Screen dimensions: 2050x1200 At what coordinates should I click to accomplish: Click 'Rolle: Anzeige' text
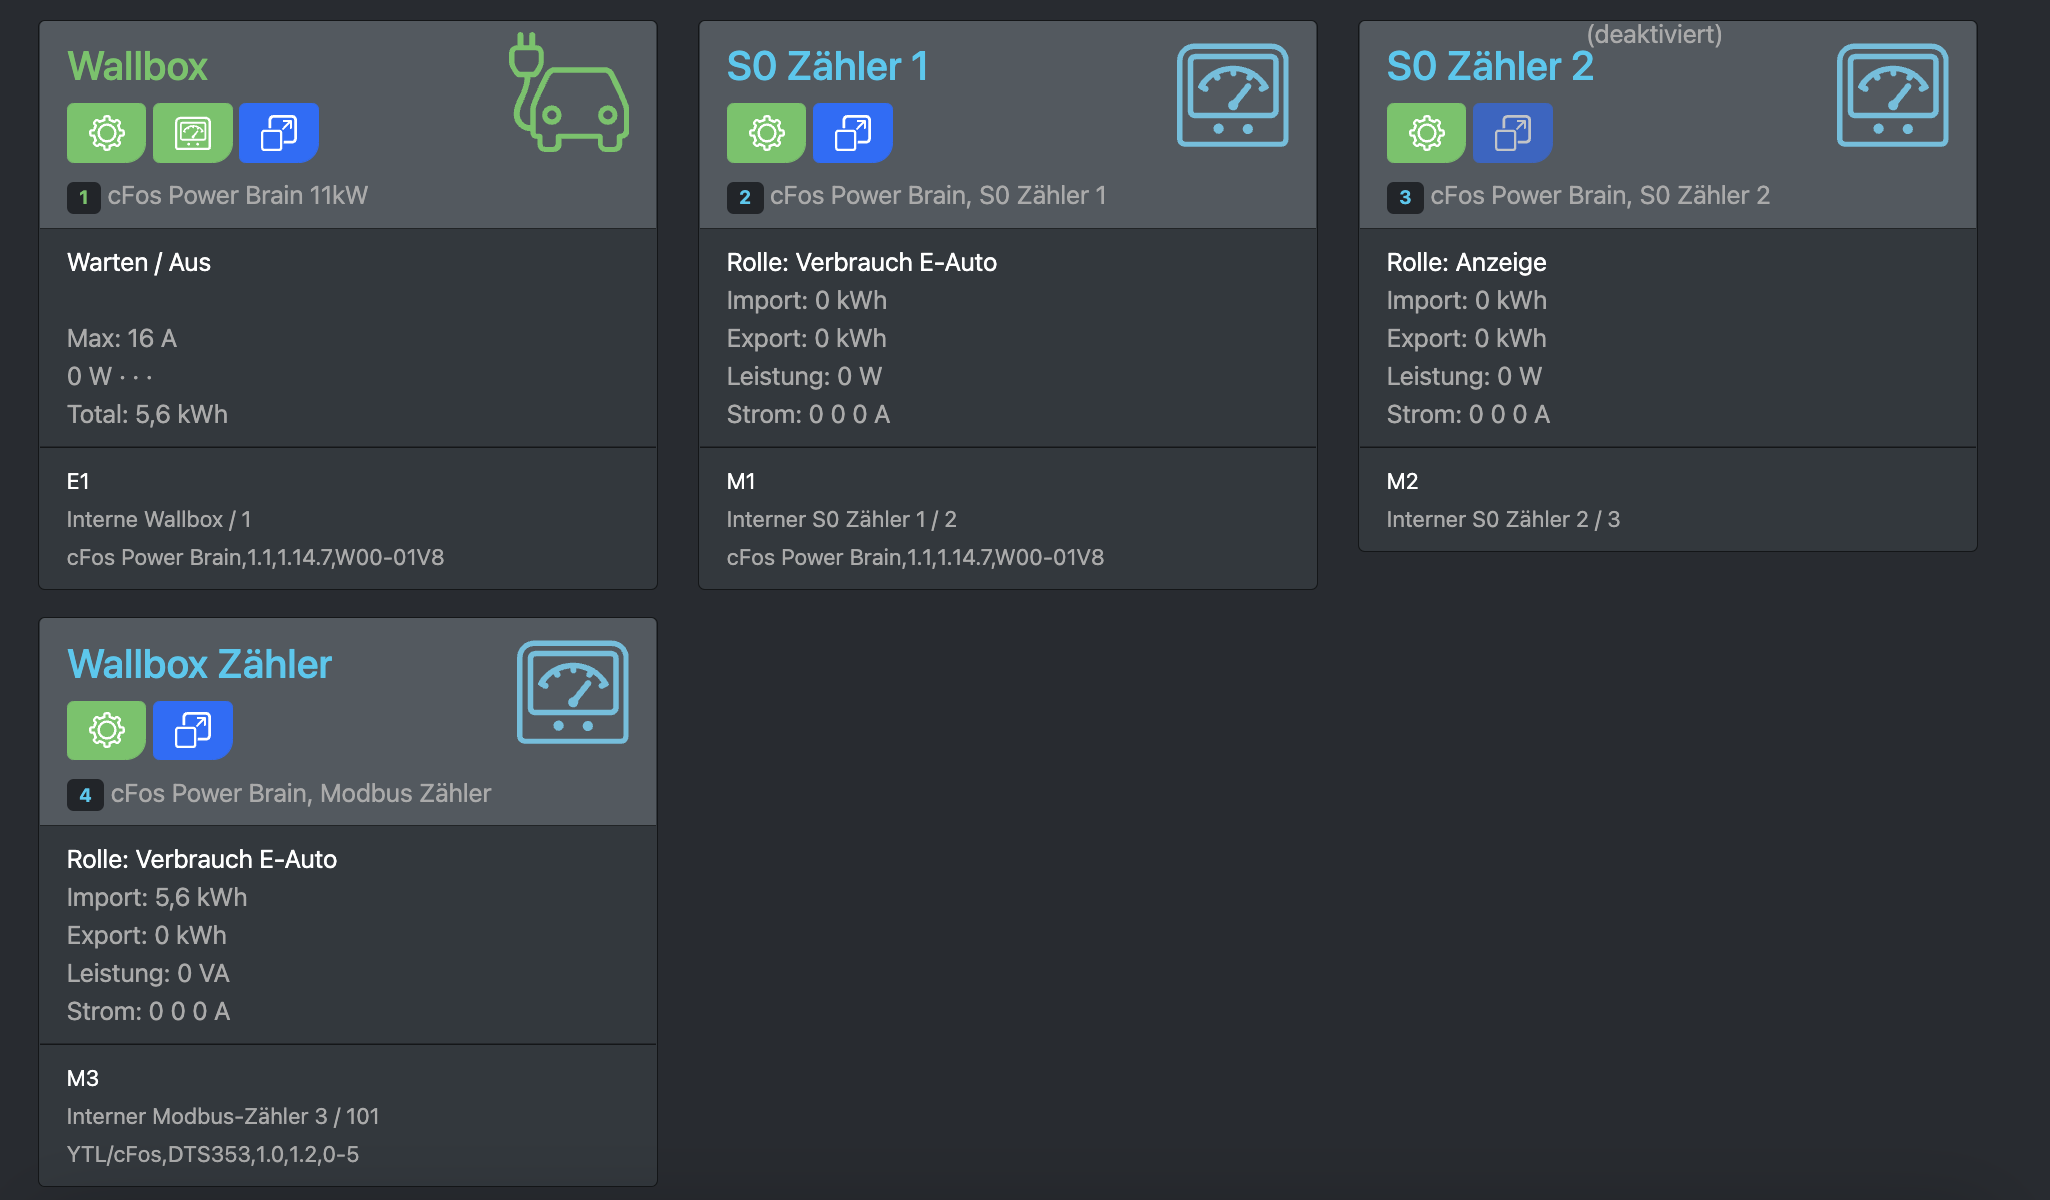(1466, 262)
